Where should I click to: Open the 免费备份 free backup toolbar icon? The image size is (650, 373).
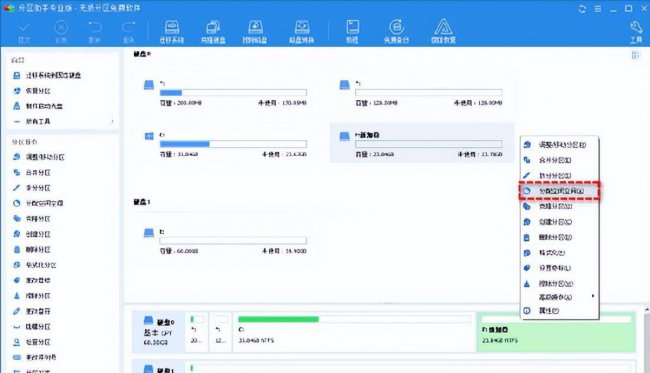click(x=396, y=32)
